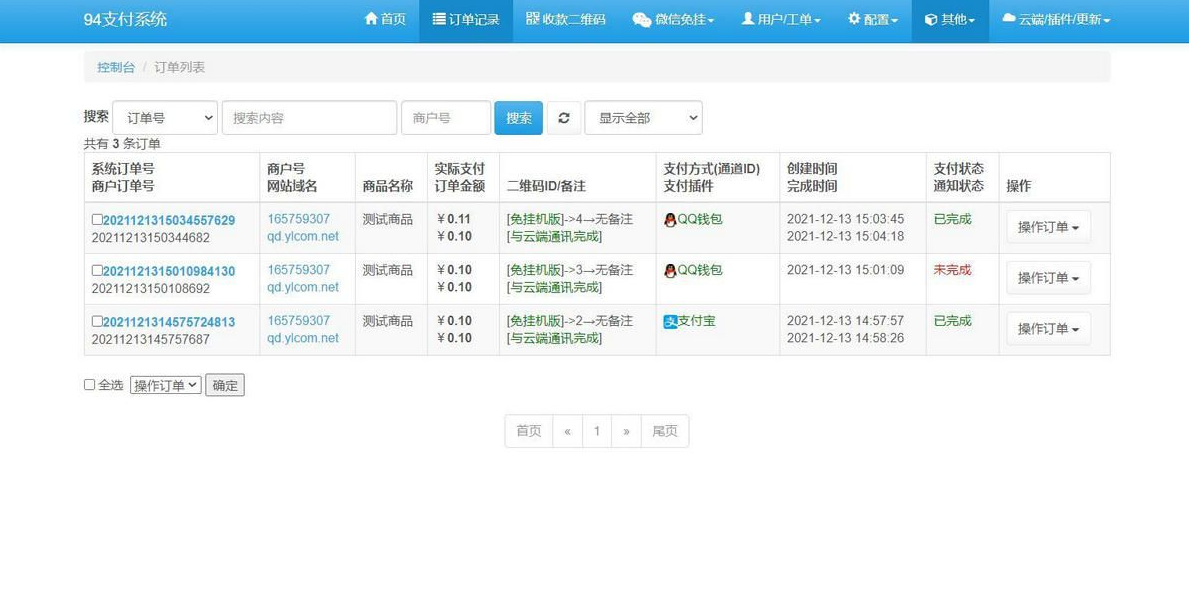Click merchant order number 20211213150344682

pos(151,237)
